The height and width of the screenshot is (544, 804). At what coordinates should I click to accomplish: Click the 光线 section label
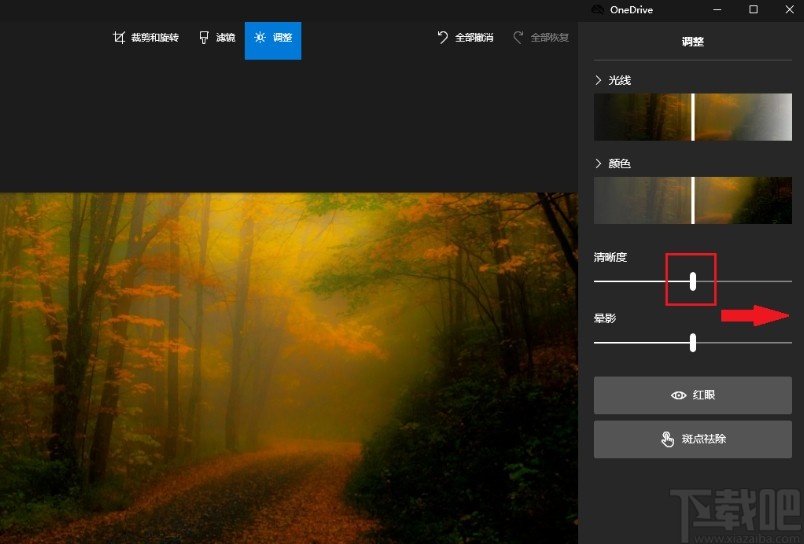pos(619,80)
